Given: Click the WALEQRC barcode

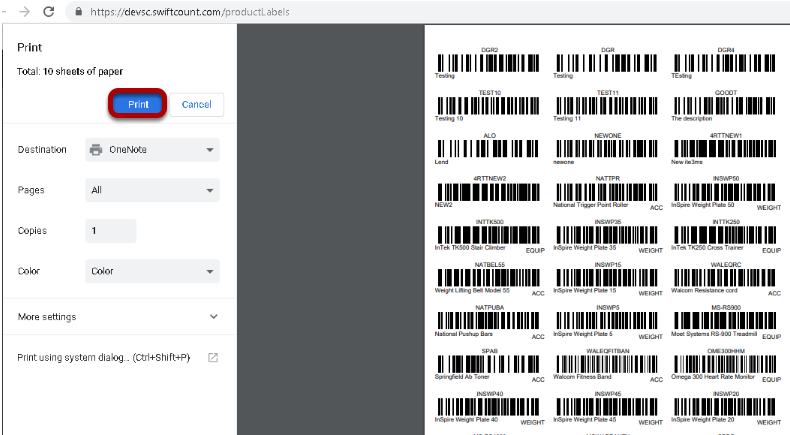Looking at the screenshot, I should coord(725,278).
